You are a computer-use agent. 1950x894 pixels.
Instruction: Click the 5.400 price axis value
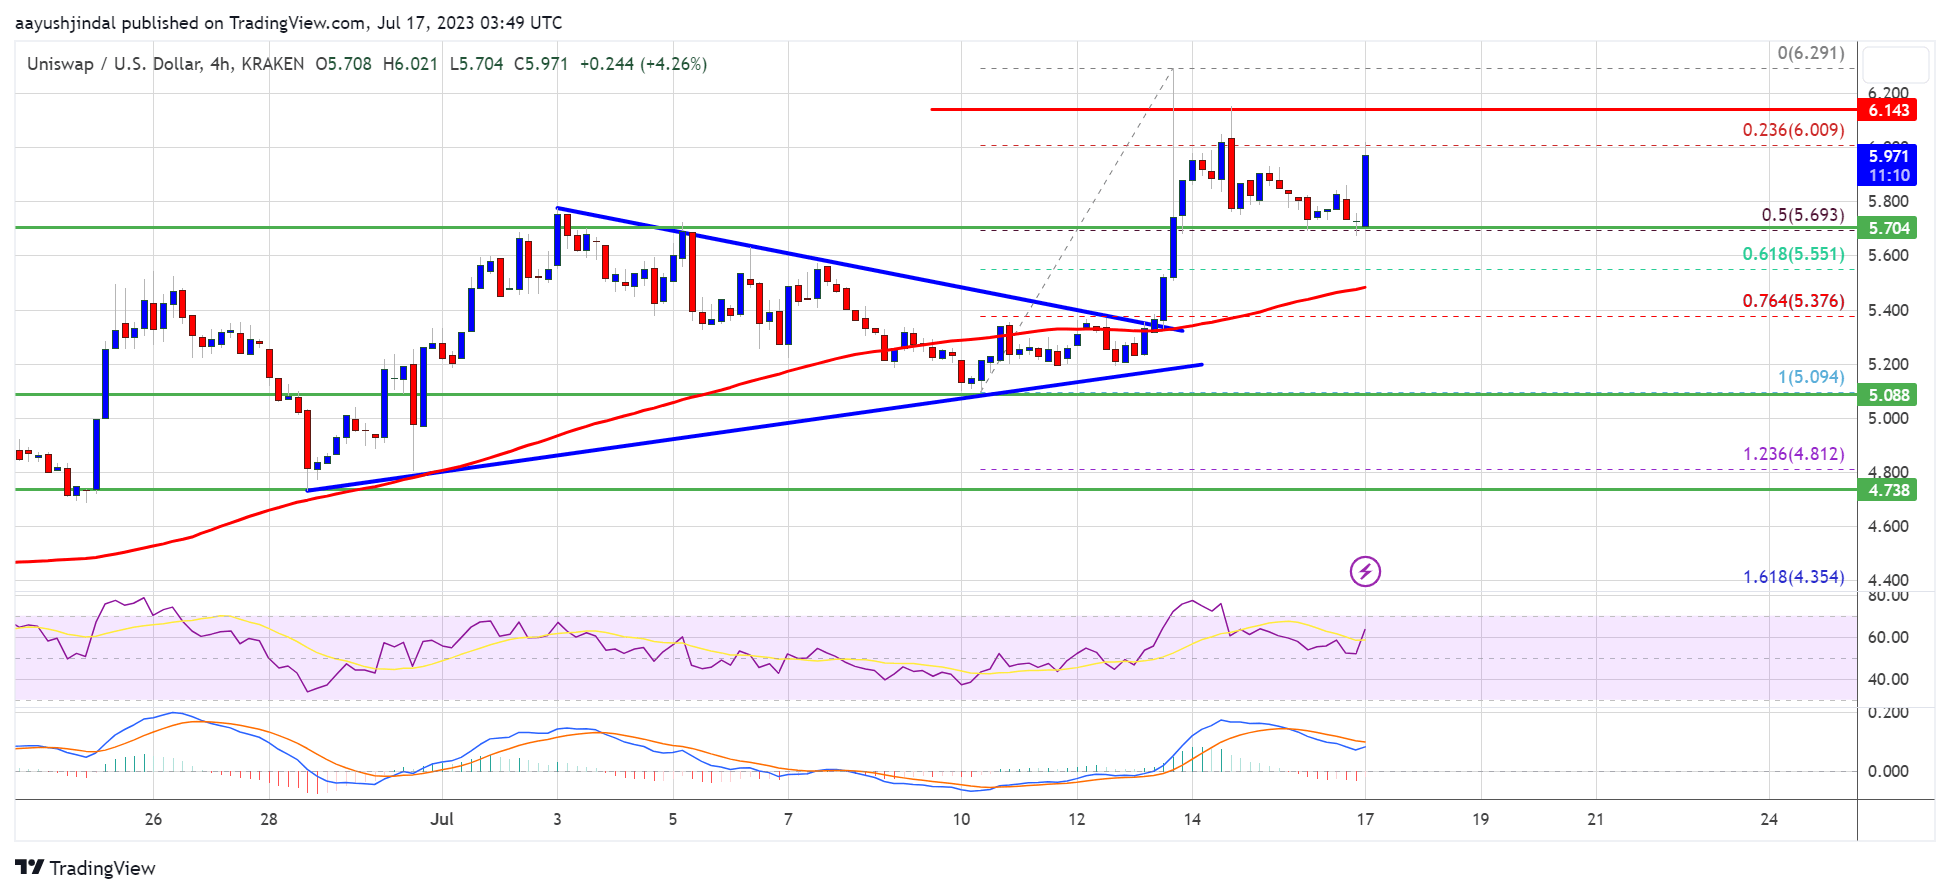[x=1888, y=310]
